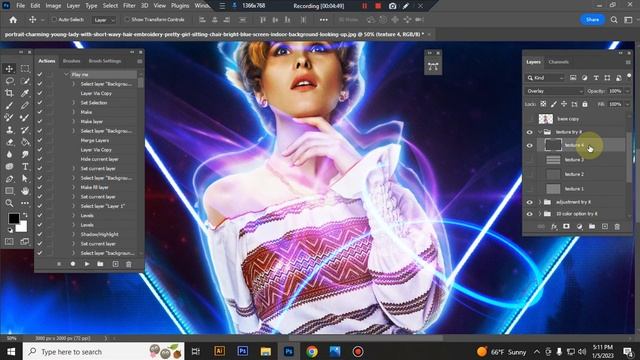Select the Eyedropper tool
Image resolution: width=640 pixels, height=360 pixels.
pyautogui.click(x=25, y=93)
